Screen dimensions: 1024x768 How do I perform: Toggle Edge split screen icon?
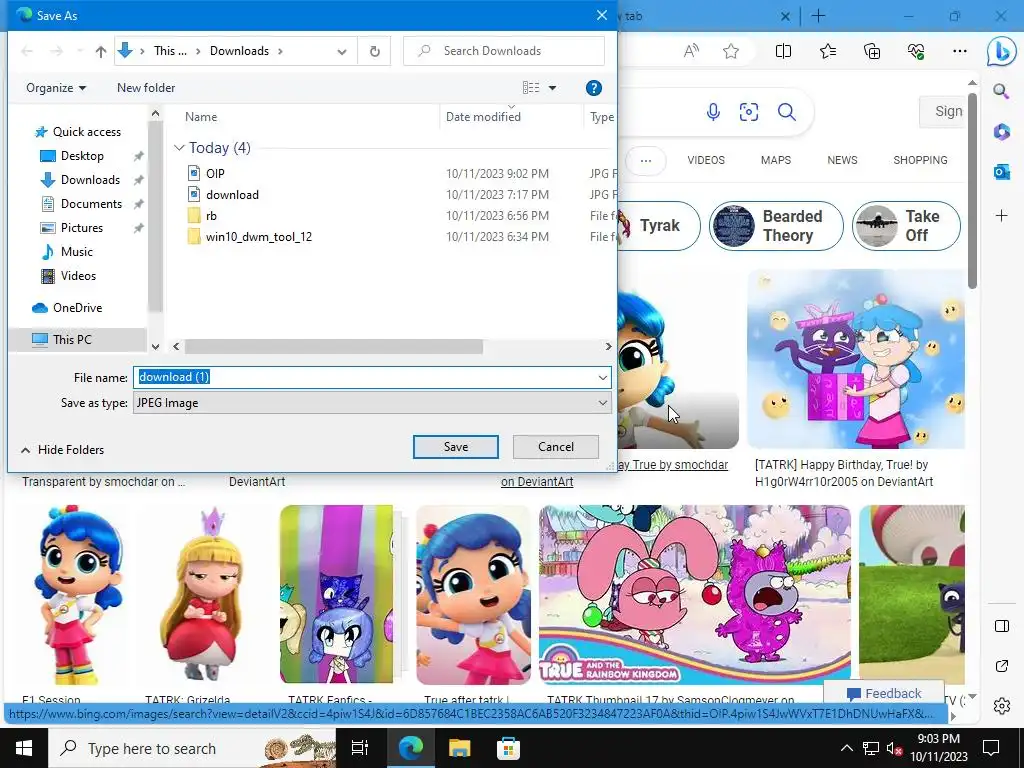783,51
